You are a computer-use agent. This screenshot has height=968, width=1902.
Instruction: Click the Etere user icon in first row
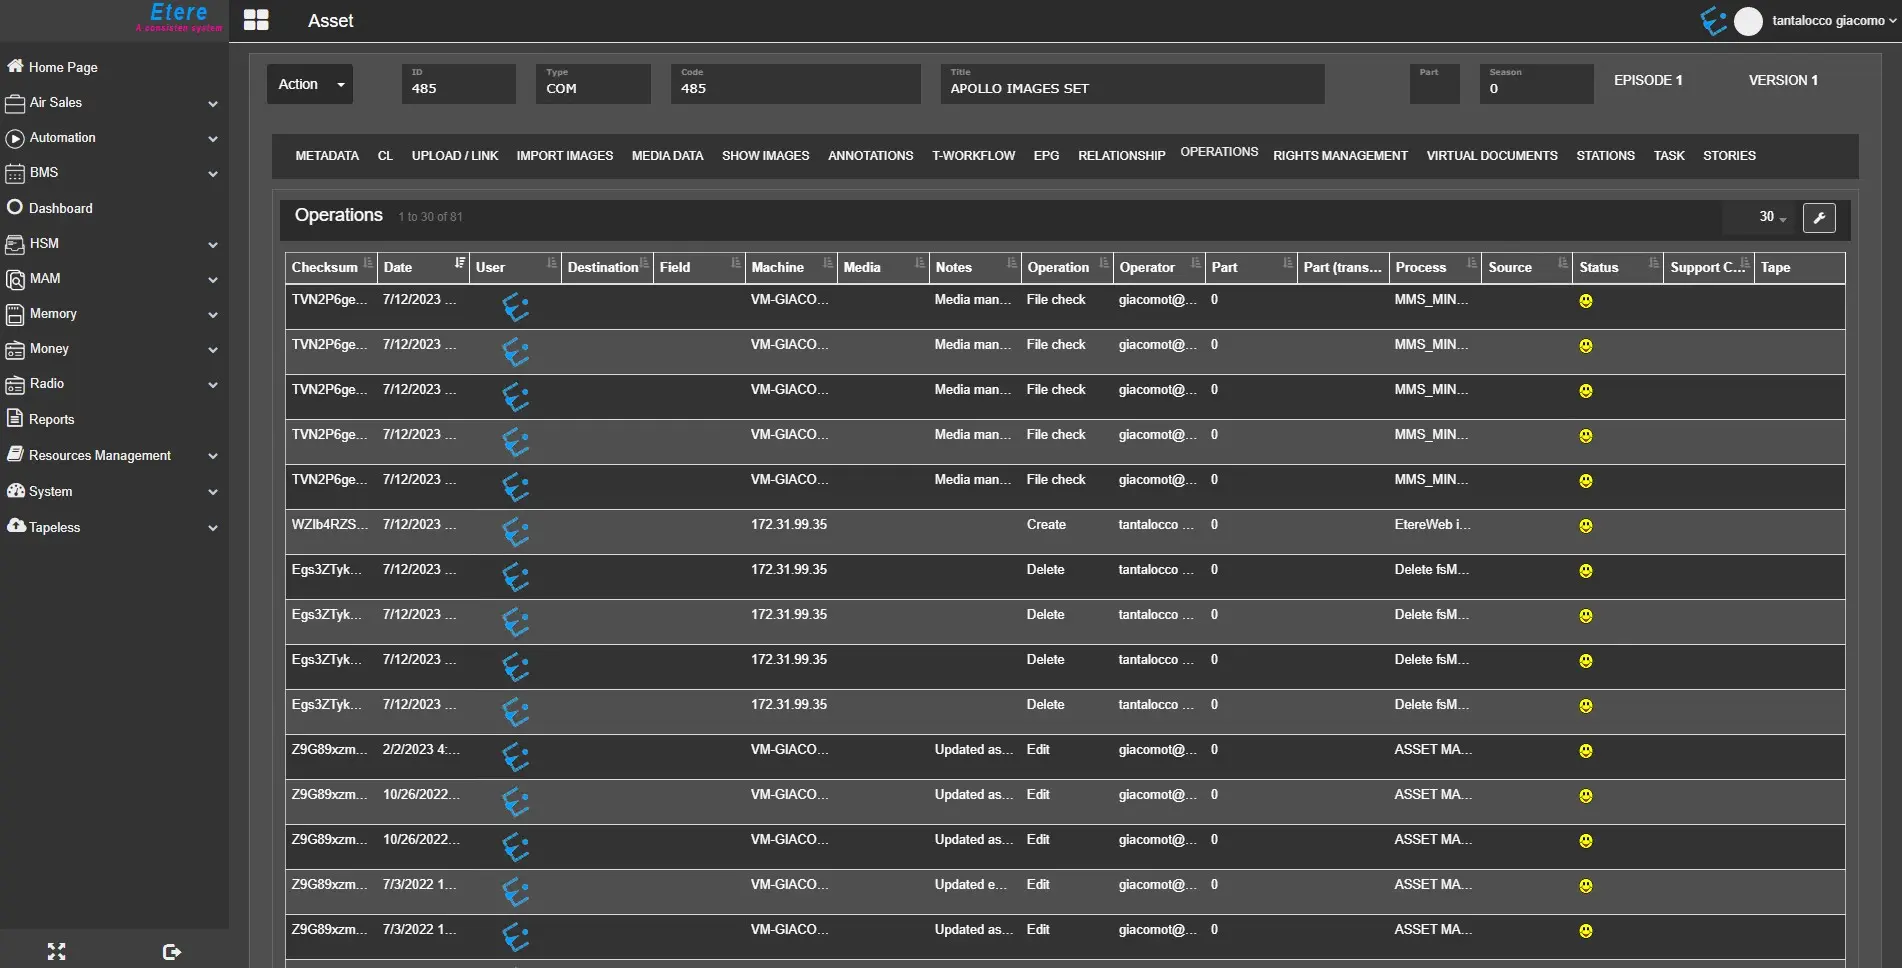(515, 307)
